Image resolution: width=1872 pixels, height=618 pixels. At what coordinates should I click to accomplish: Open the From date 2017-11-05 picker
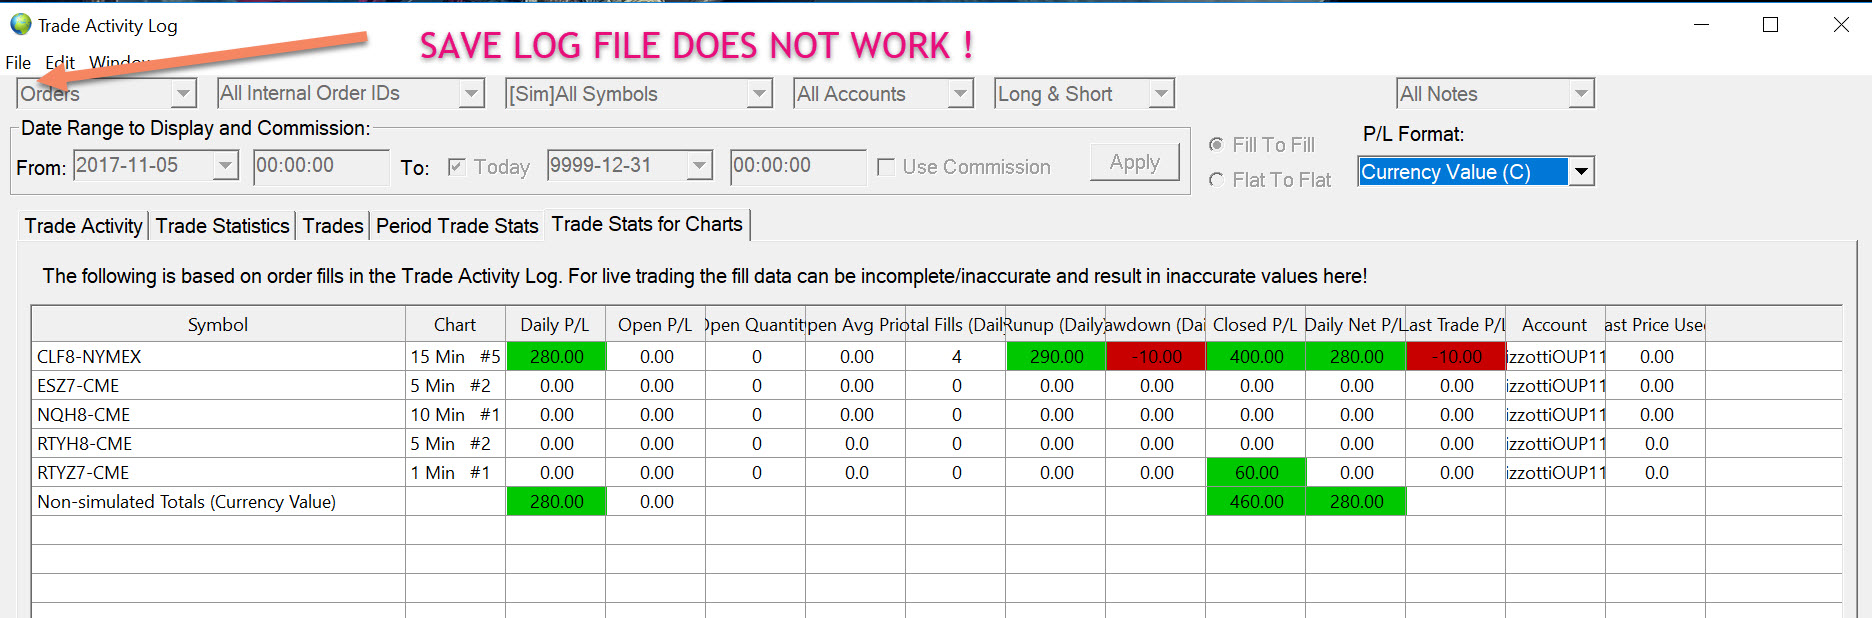pos(226,165)
